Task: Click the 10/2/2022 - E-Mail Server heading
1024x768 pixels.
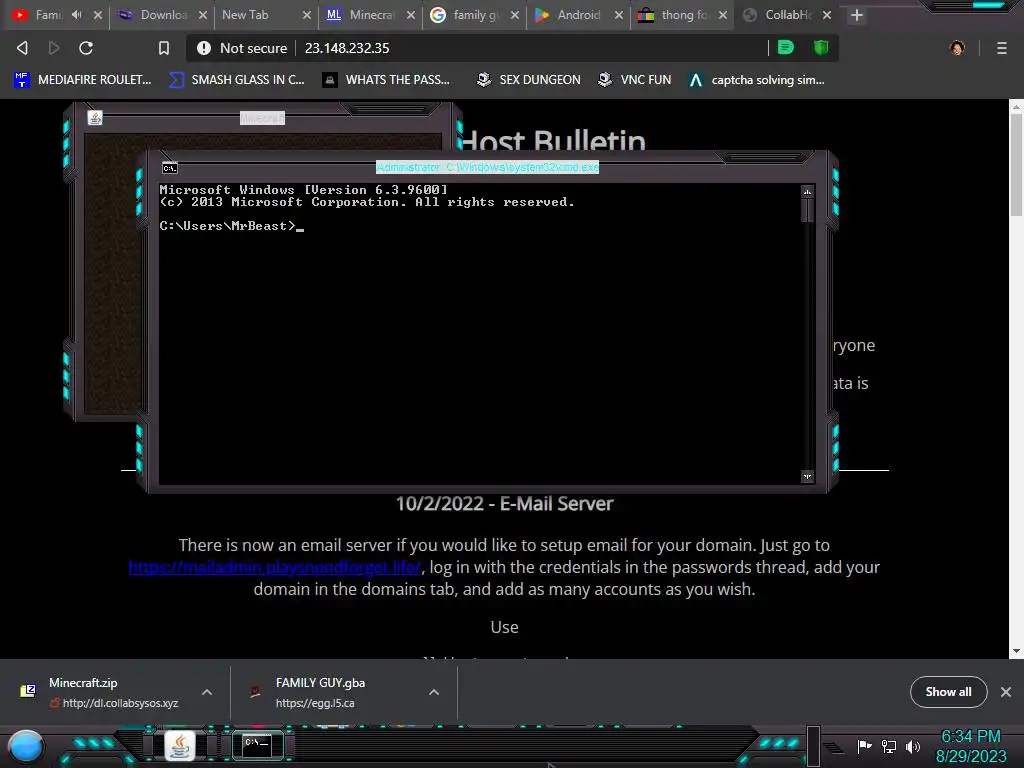Action: (x=504, y=504)
